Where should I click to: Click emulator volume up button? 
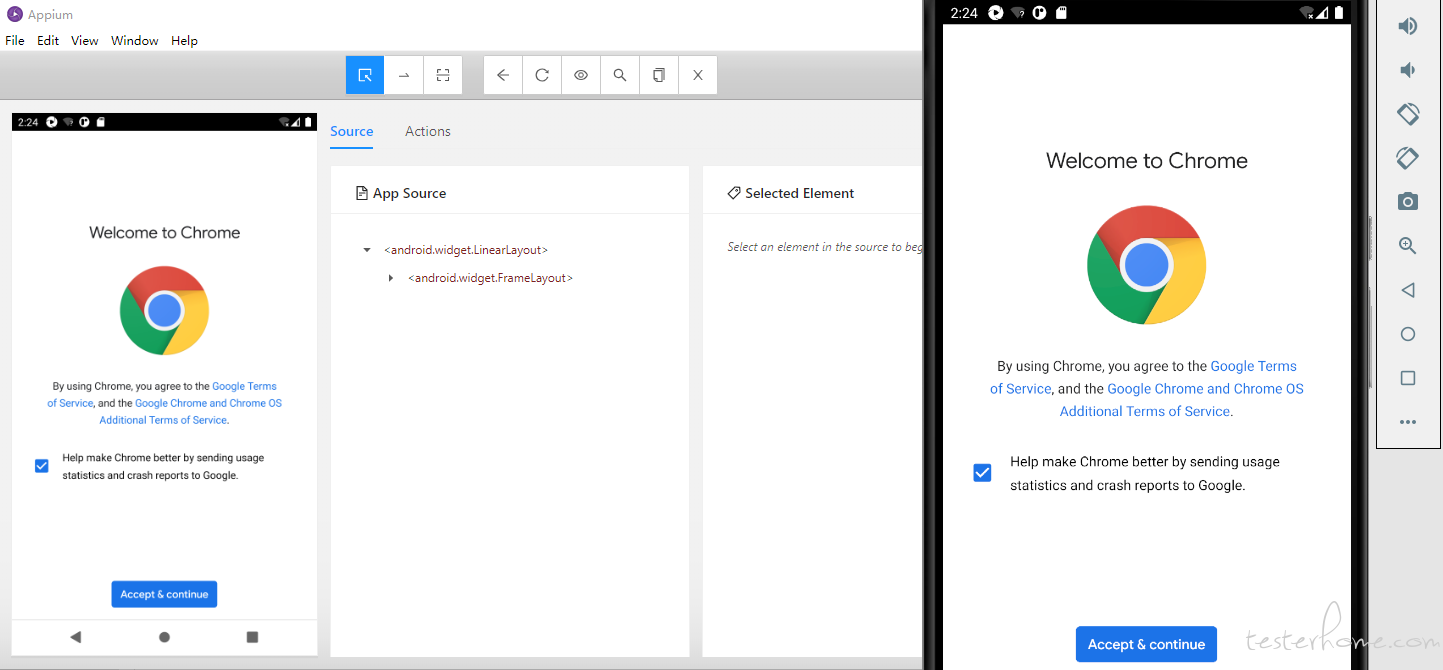click(1408, 26)
